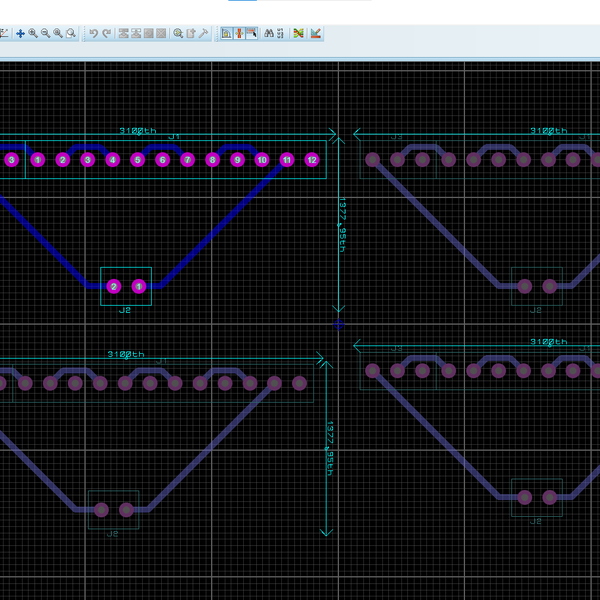
Task: Click the decompose tool hammer icon
Action: point(203,33)
